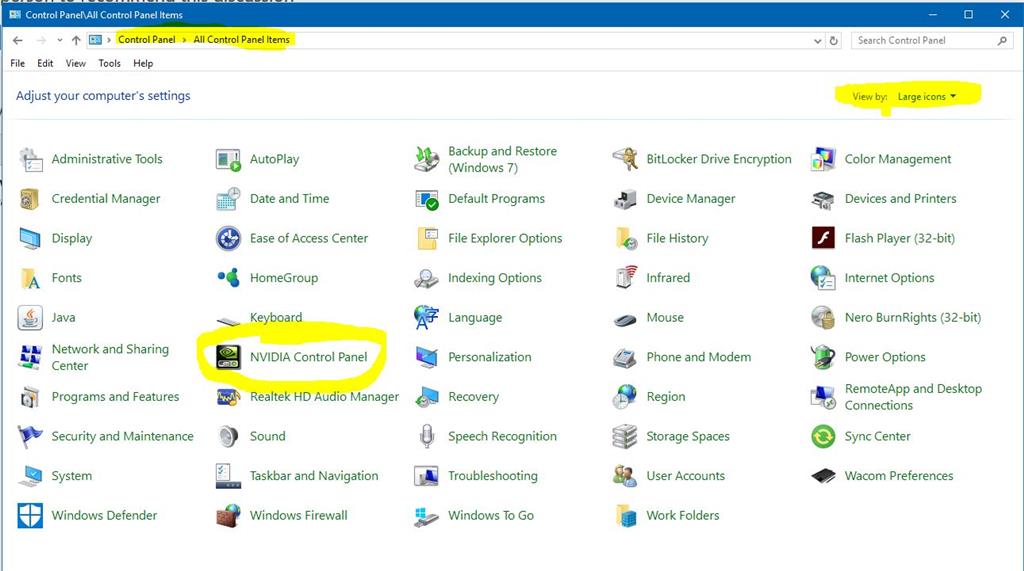Open the Network and Sharing Center link
The height and width of the screenshot is (571, 1024).
click(110, 357)
